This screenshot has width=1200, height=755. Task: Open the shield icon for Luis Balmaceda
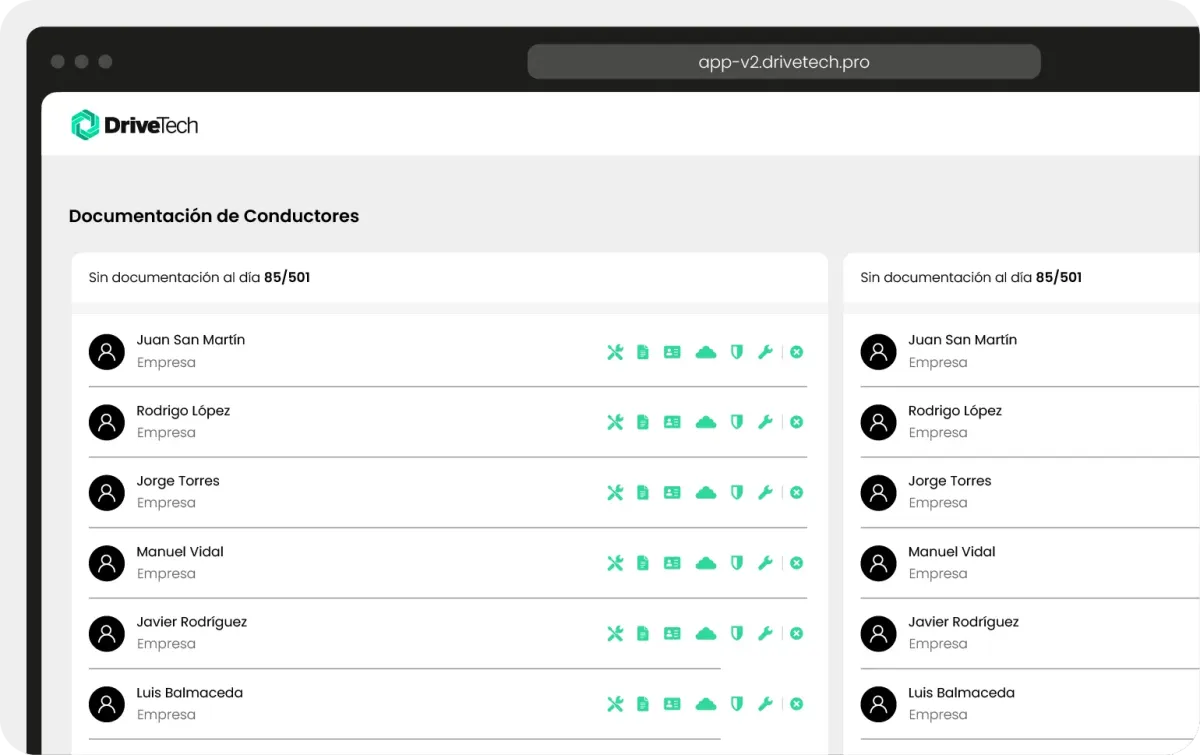(737, 704)
